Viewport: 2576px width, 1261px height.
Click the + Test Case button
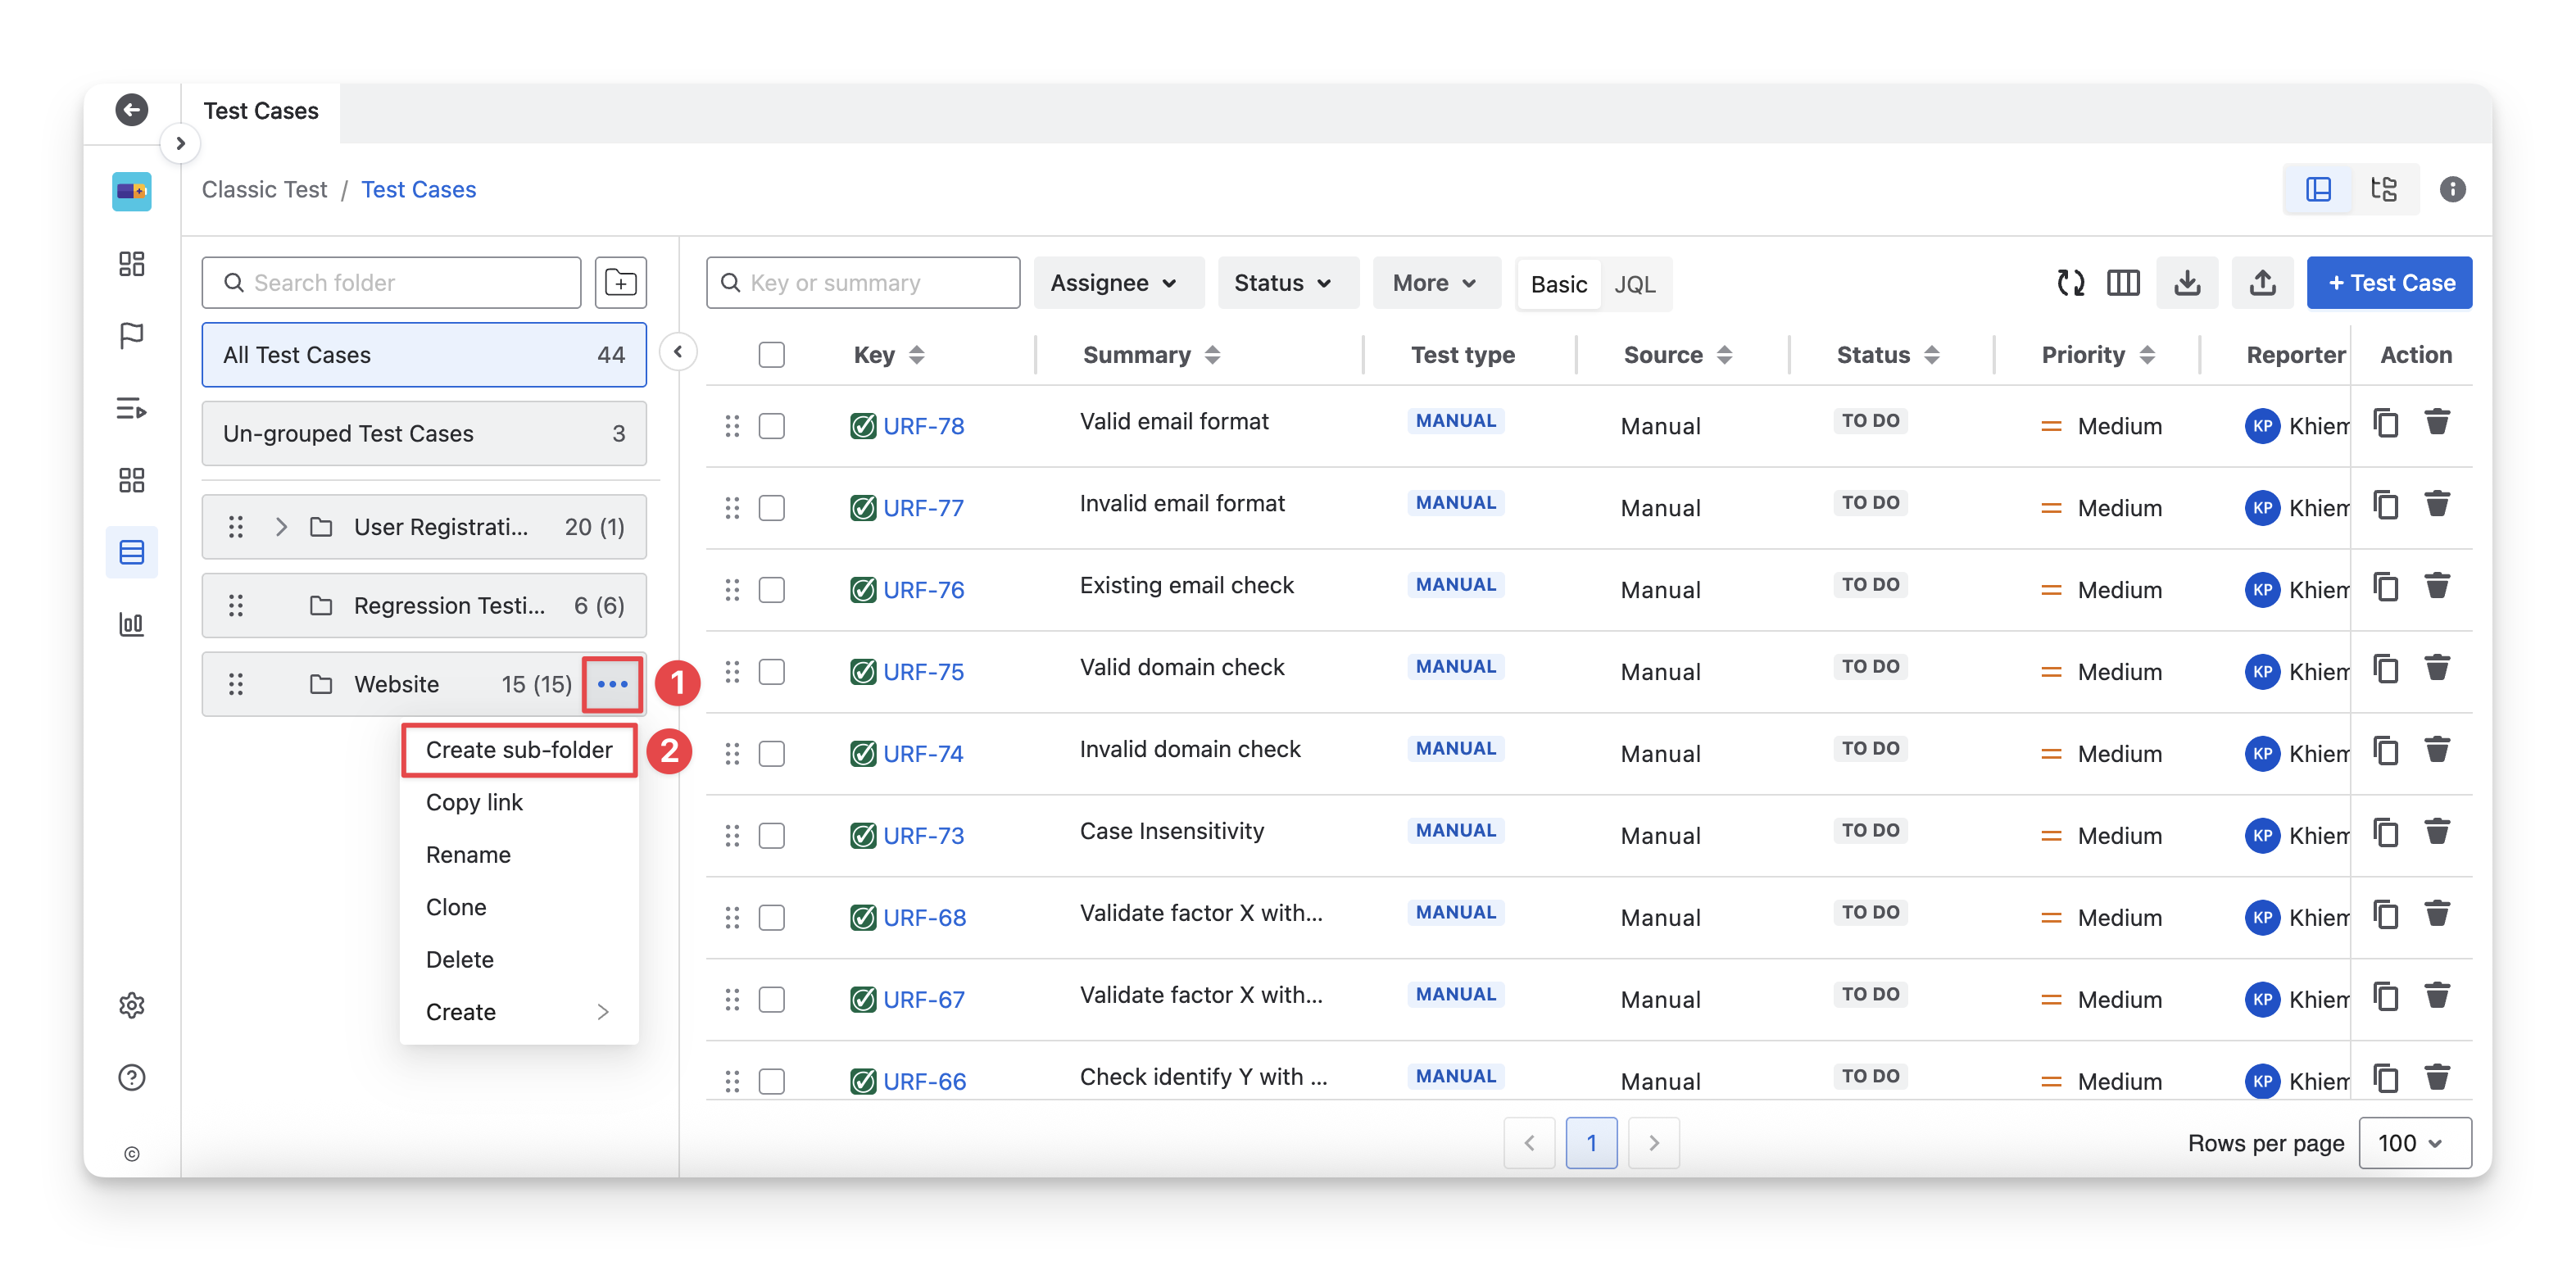click(2389, 283)
